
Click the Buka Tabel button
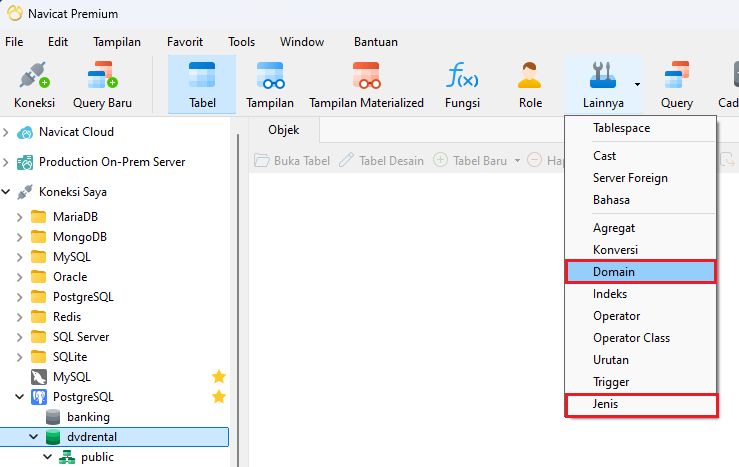[292, 161]
